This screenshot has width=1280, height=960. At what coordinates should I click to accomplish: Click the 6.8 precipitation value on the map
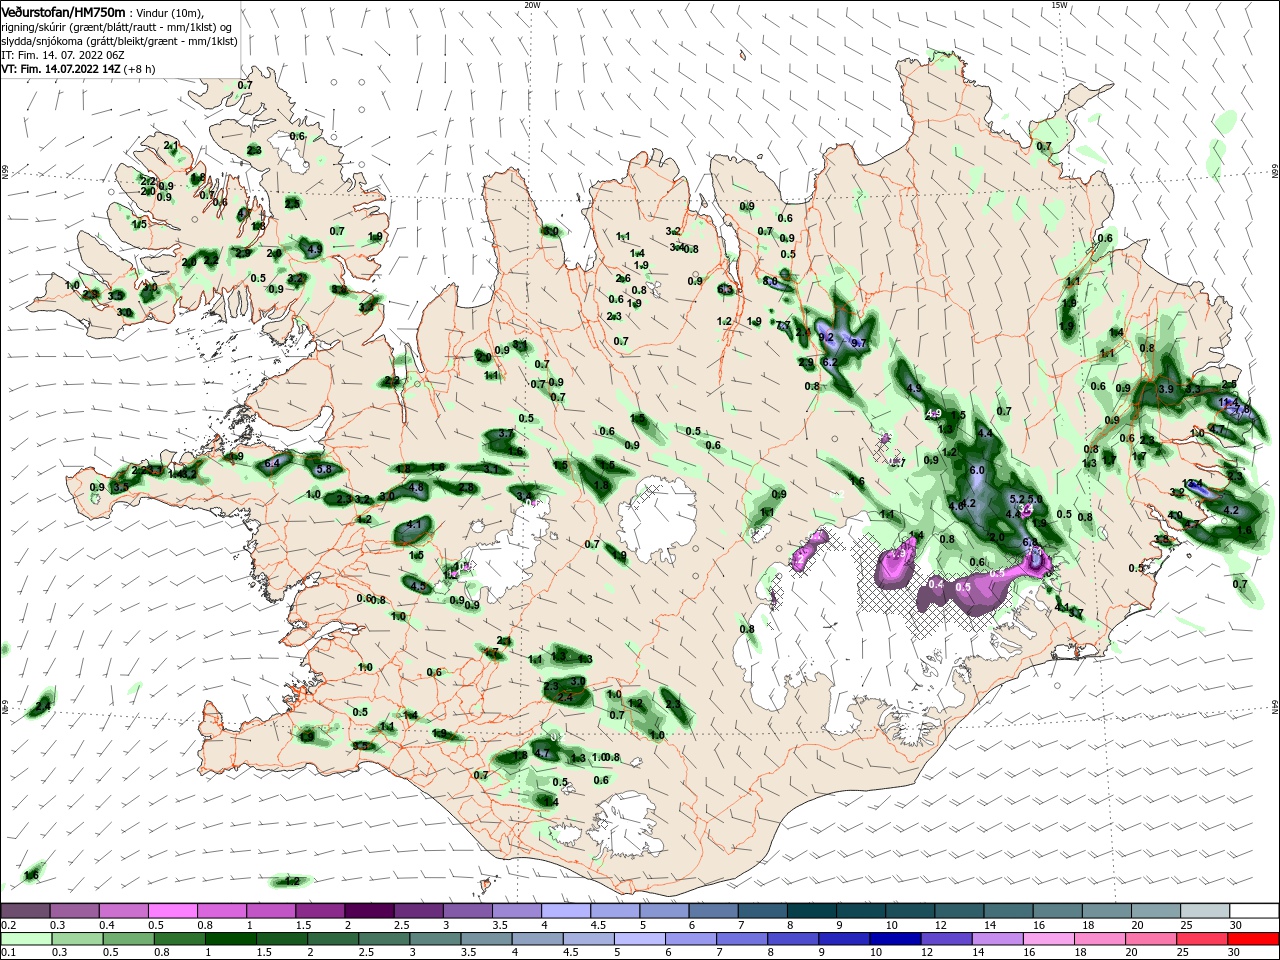point(1031,543)
